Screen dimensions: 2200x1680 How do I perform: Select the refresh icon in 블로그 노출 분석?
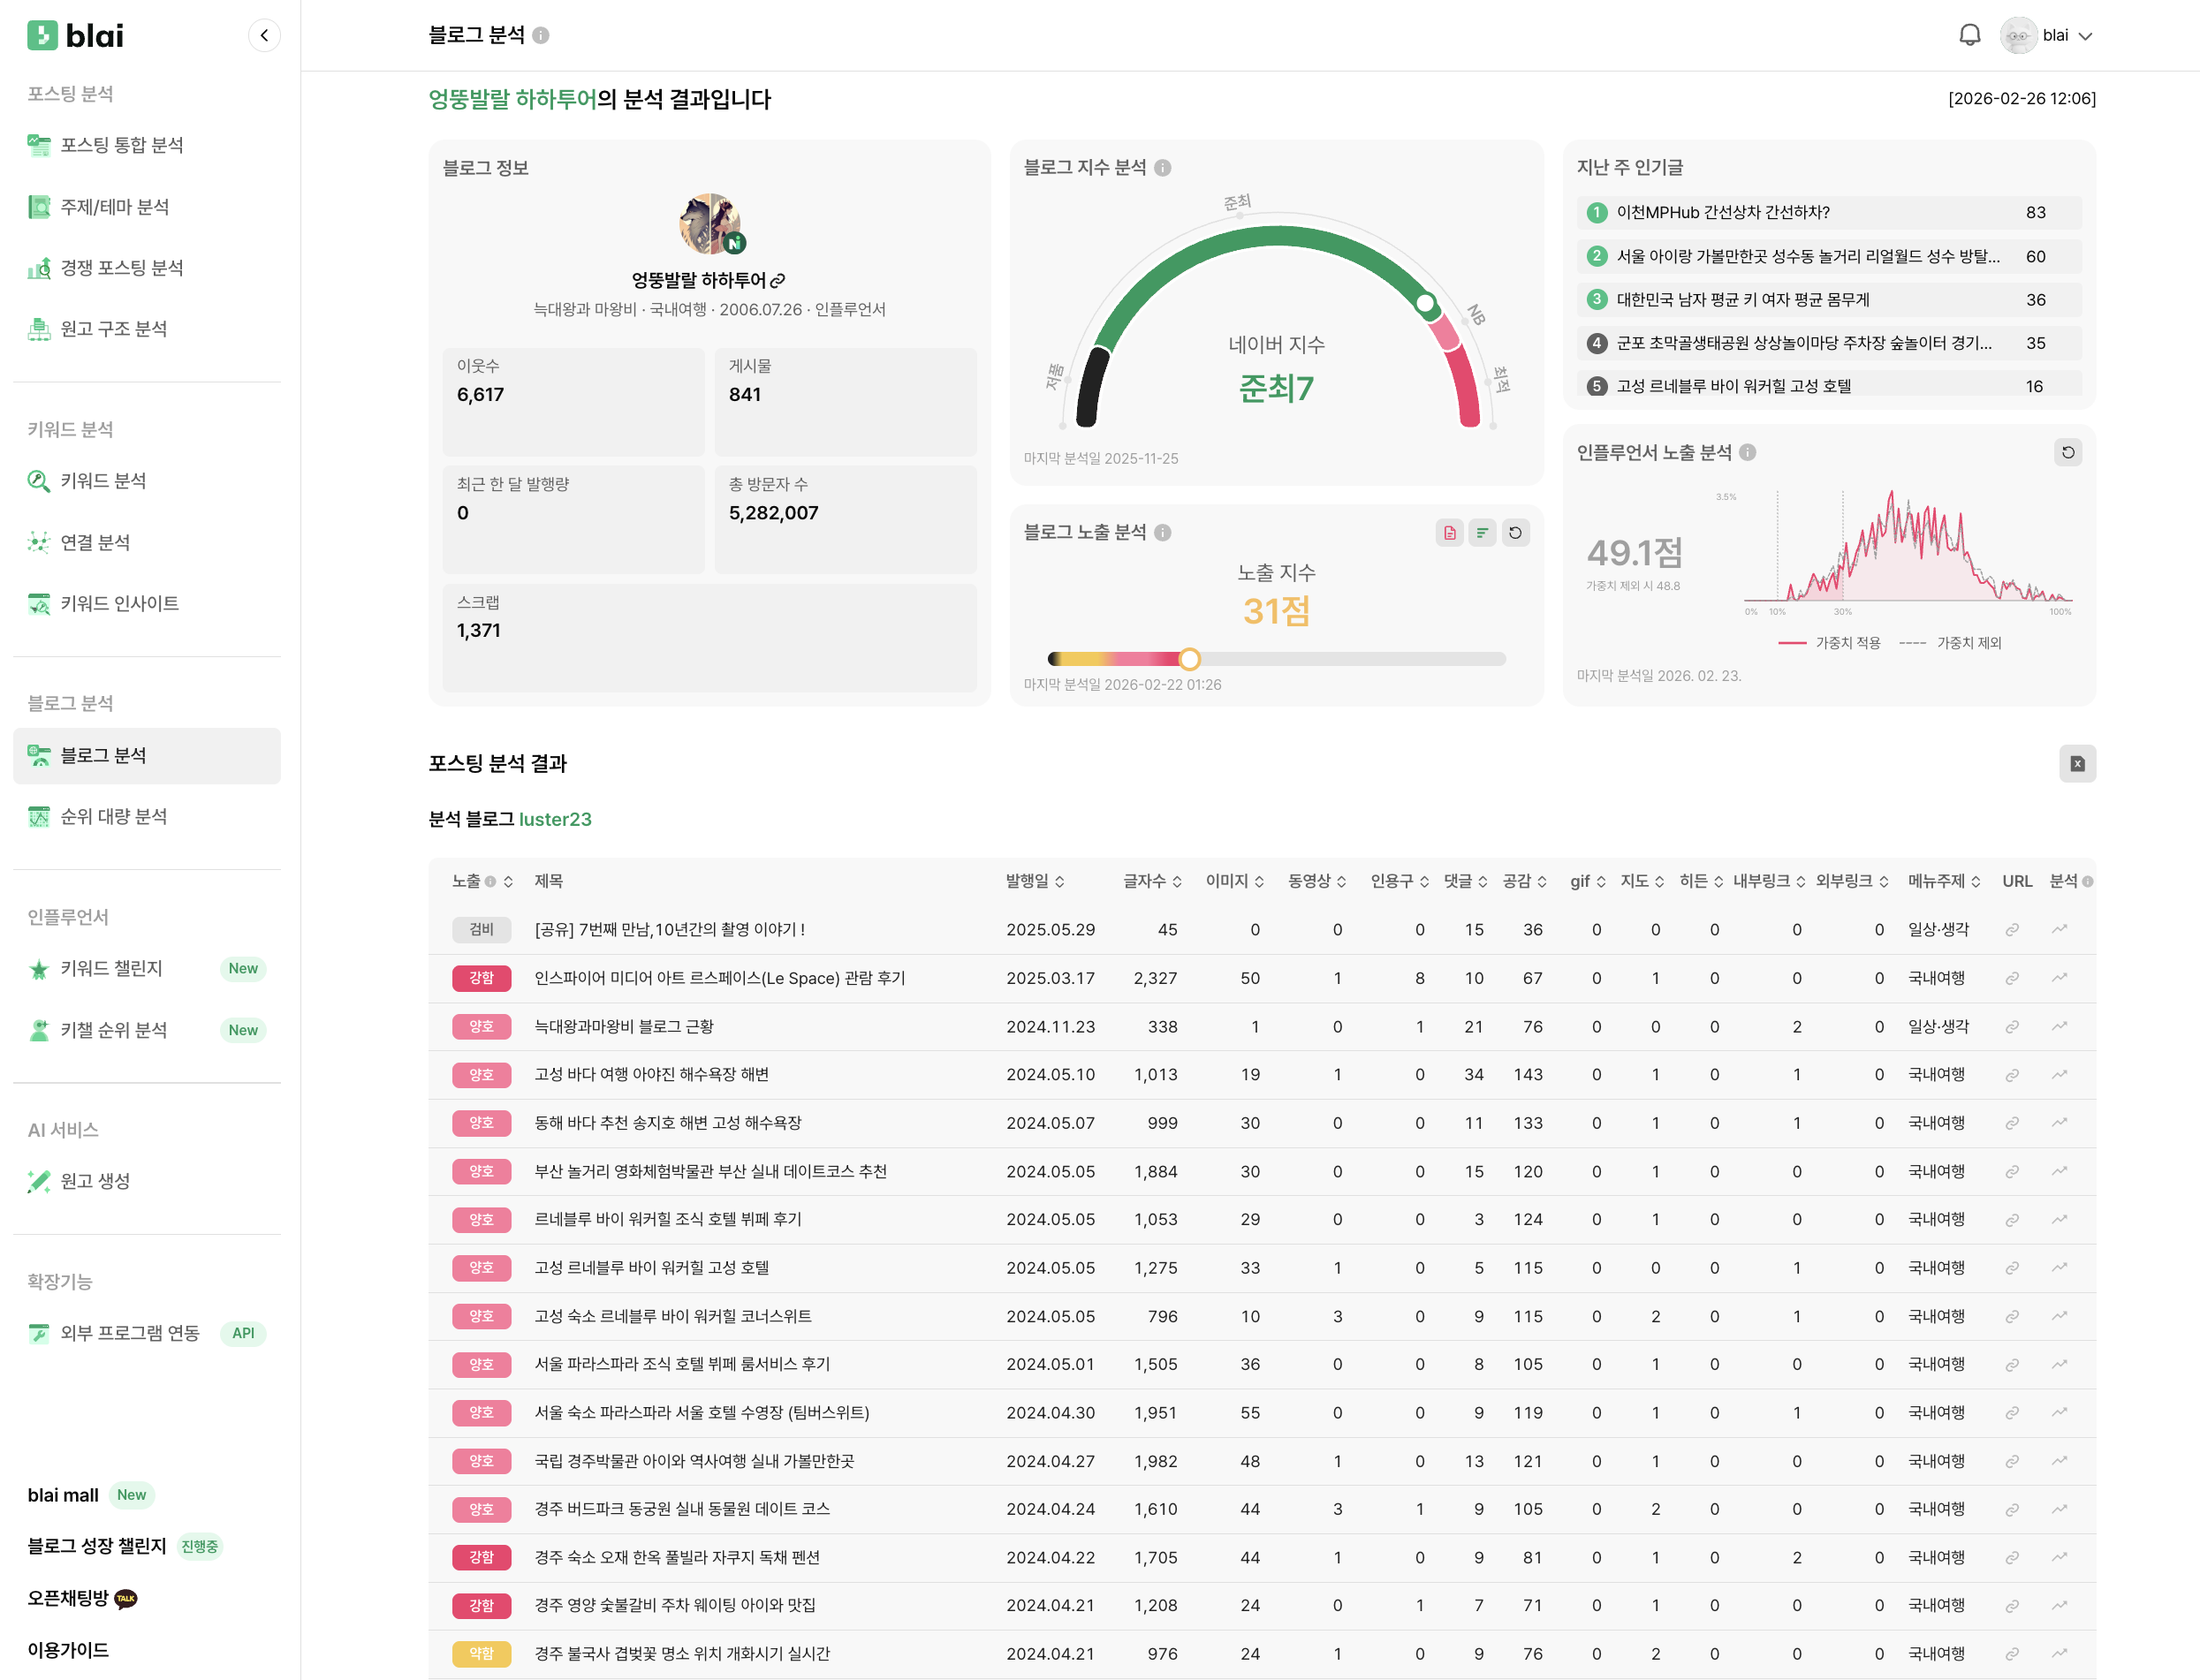click(x=1515, y=533)
